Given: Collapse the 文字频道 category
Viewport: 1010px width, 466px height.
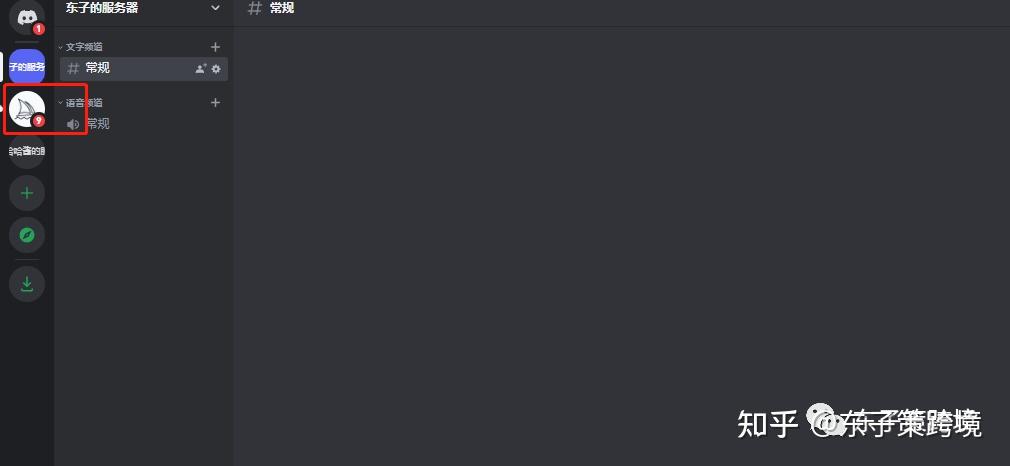Looking at the screenshot, I should (81, 47).
